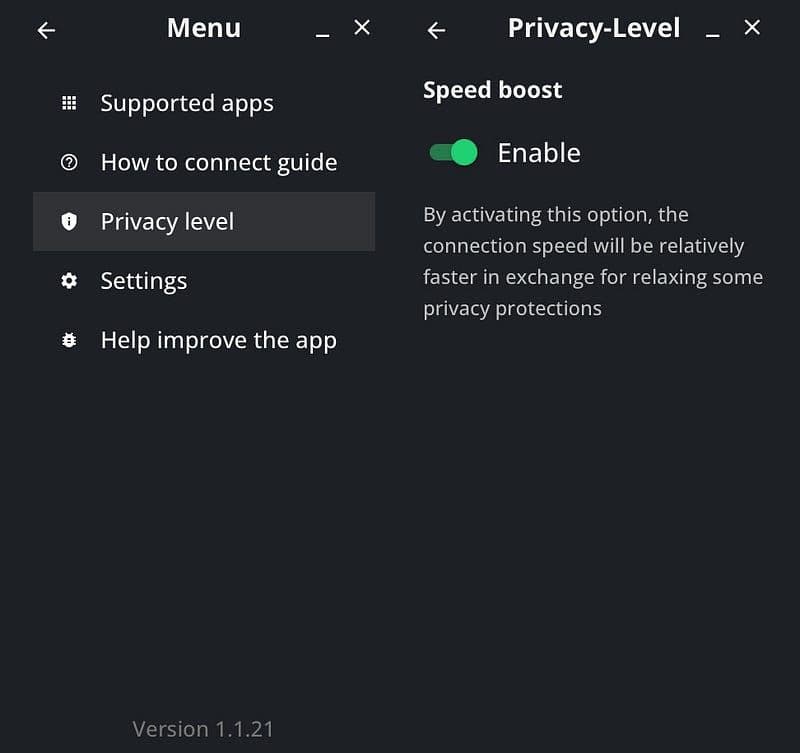Click the bug icon beside Help improve

[69, 340]
